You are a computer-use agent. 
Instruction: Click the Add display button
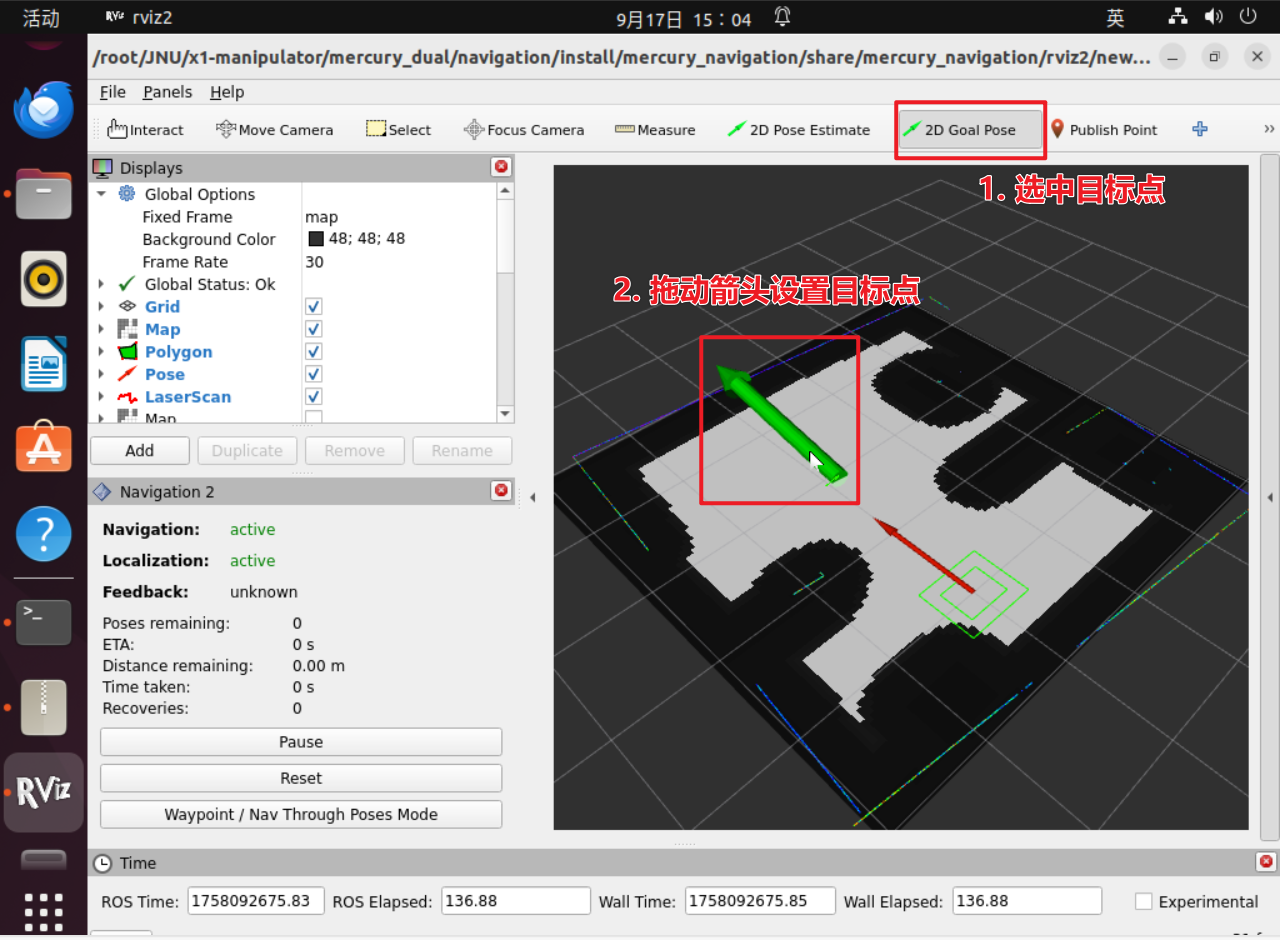point(140,451)
